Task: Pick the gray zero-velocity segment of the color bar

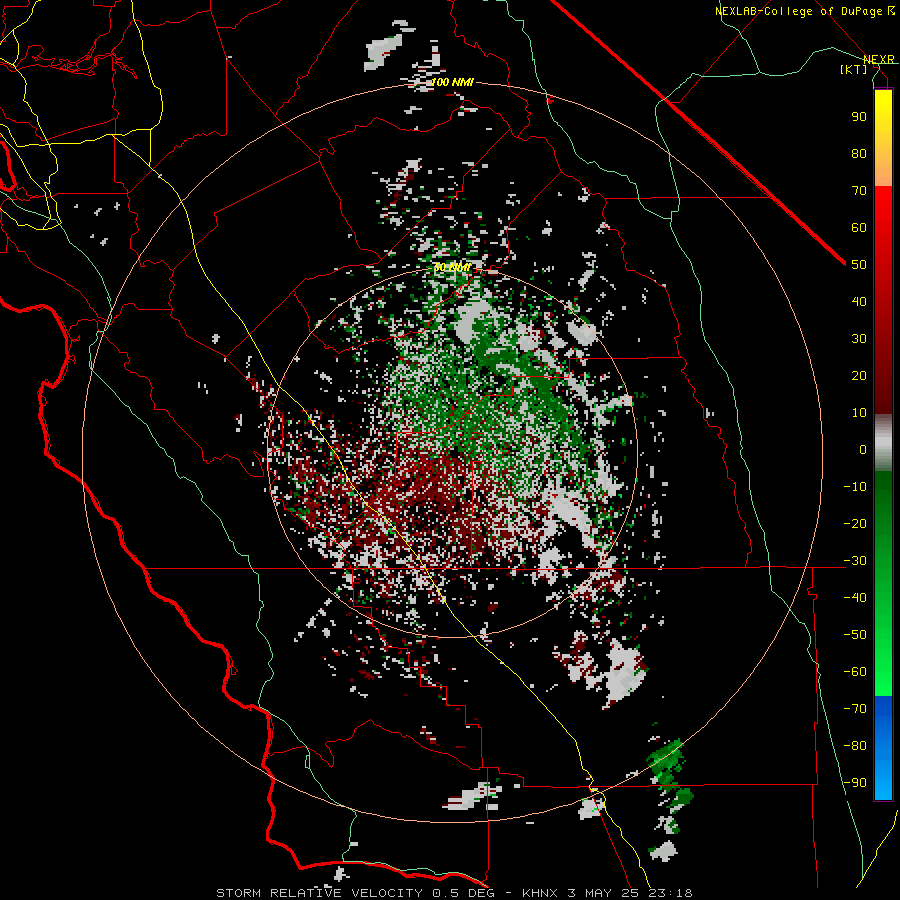Action: [883, 445]
